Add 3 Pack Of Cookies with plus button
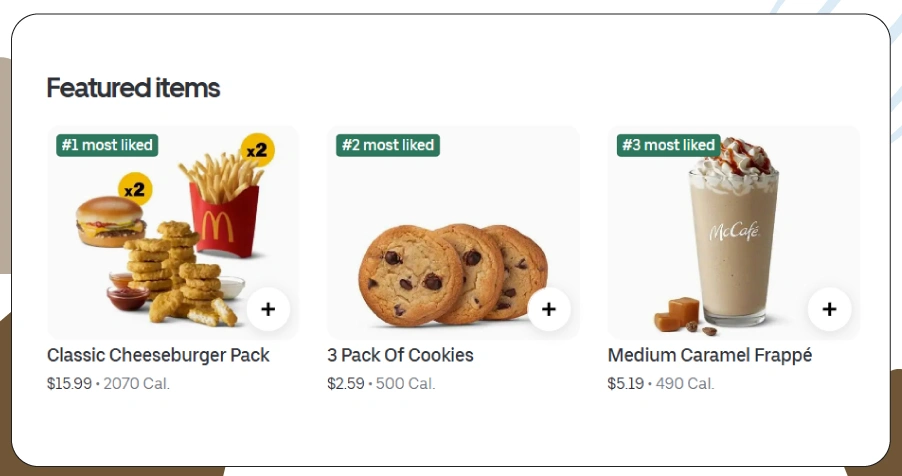 click(x=548, y=309)
